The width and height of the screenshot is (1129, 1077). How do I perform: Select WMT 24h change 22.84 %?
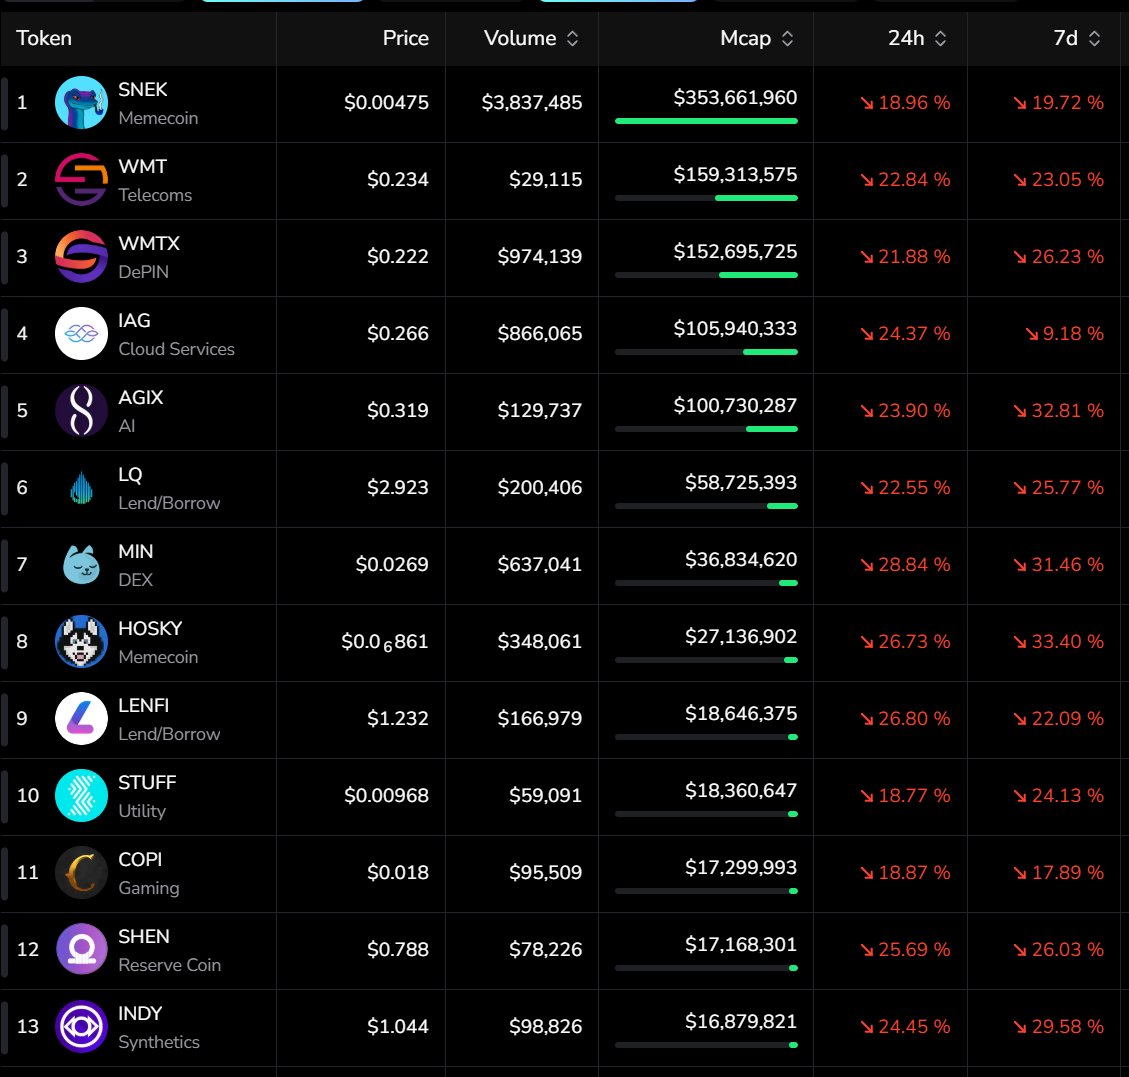905,179
